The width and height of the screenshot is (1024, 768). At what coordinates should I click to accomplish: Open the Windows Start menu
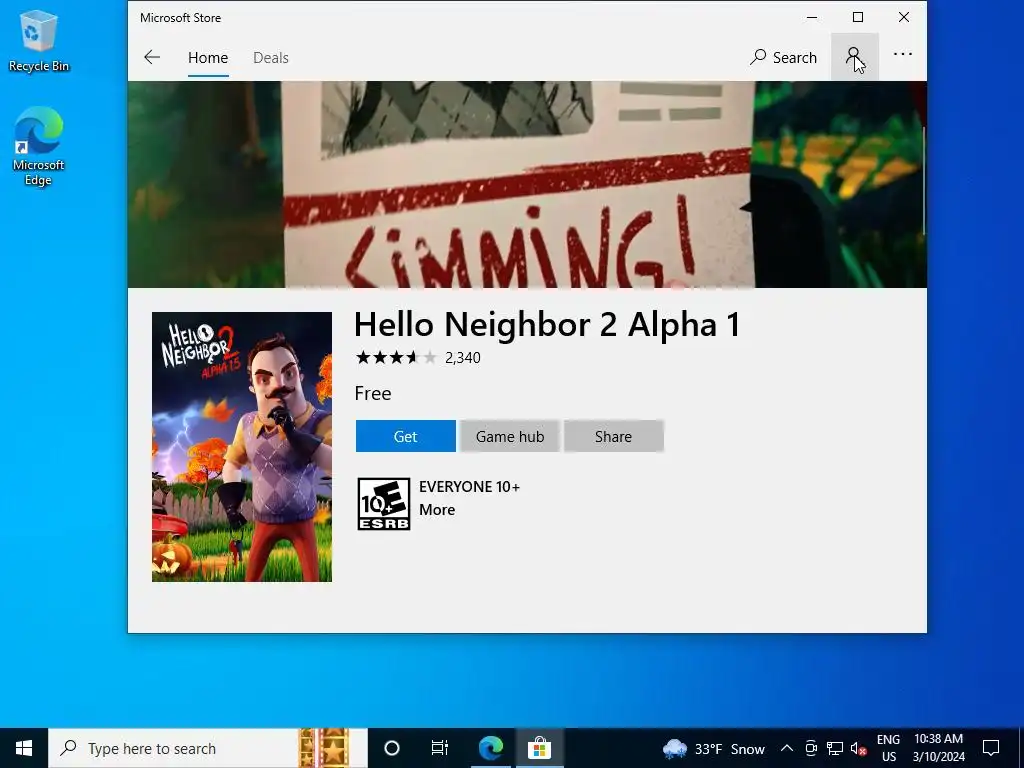coord(24,748)
